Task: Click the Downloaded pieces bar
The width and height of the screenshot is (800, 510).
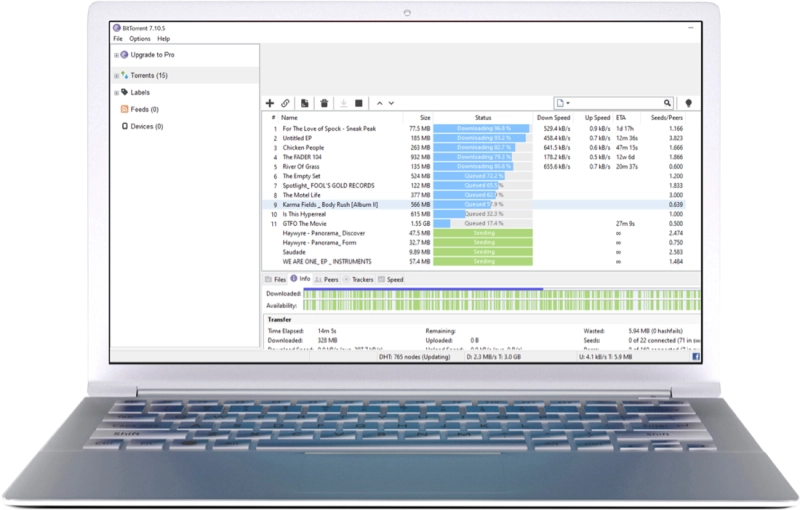Action: click(502, 294)
